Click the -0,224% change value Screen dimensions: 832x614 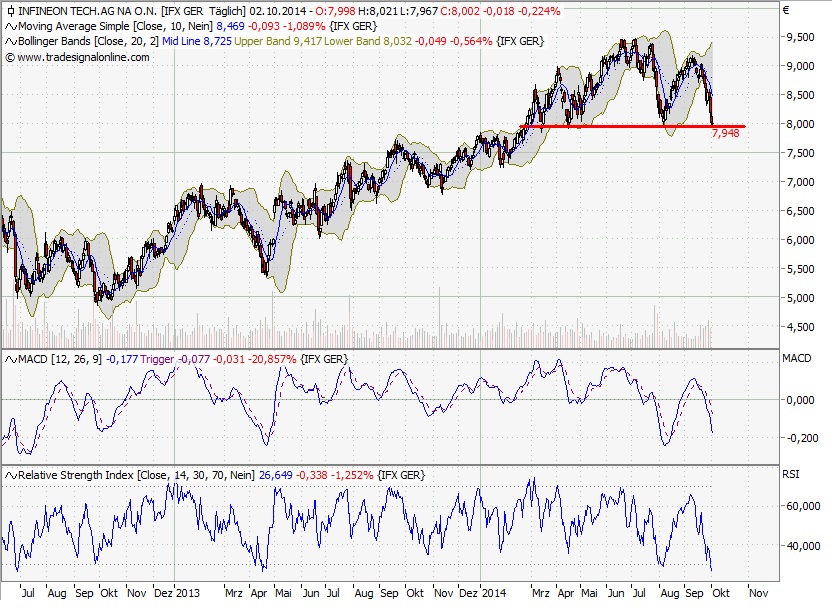[538, 11]
